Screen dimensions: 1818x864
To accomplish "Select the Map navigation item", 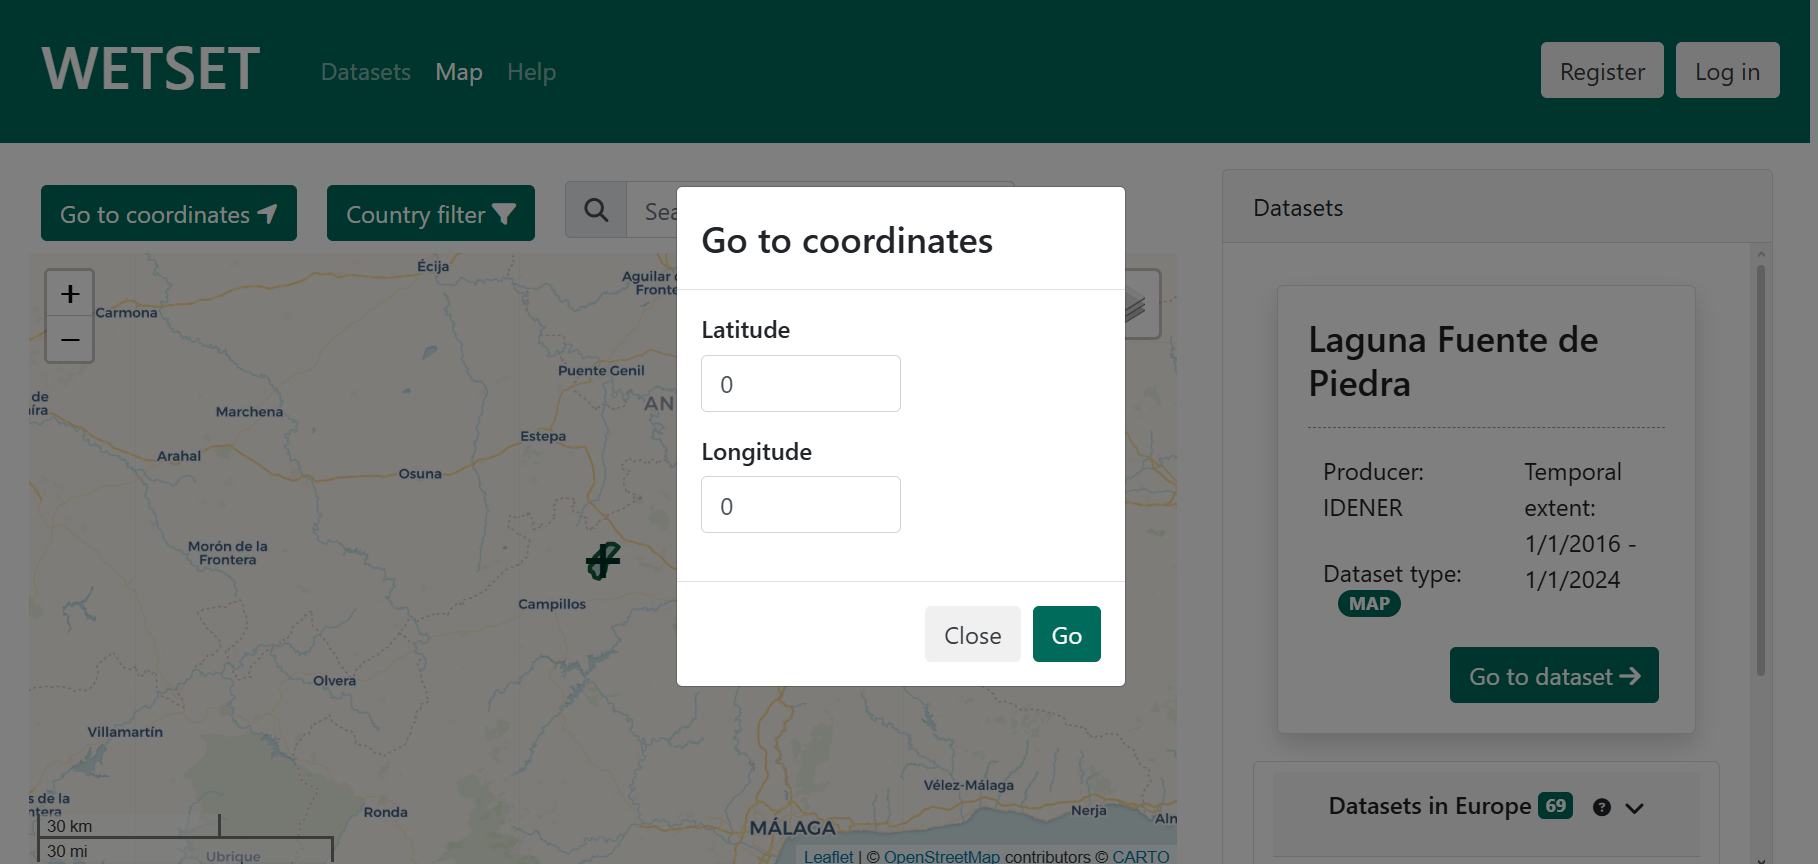I will [x=459, y=72].
